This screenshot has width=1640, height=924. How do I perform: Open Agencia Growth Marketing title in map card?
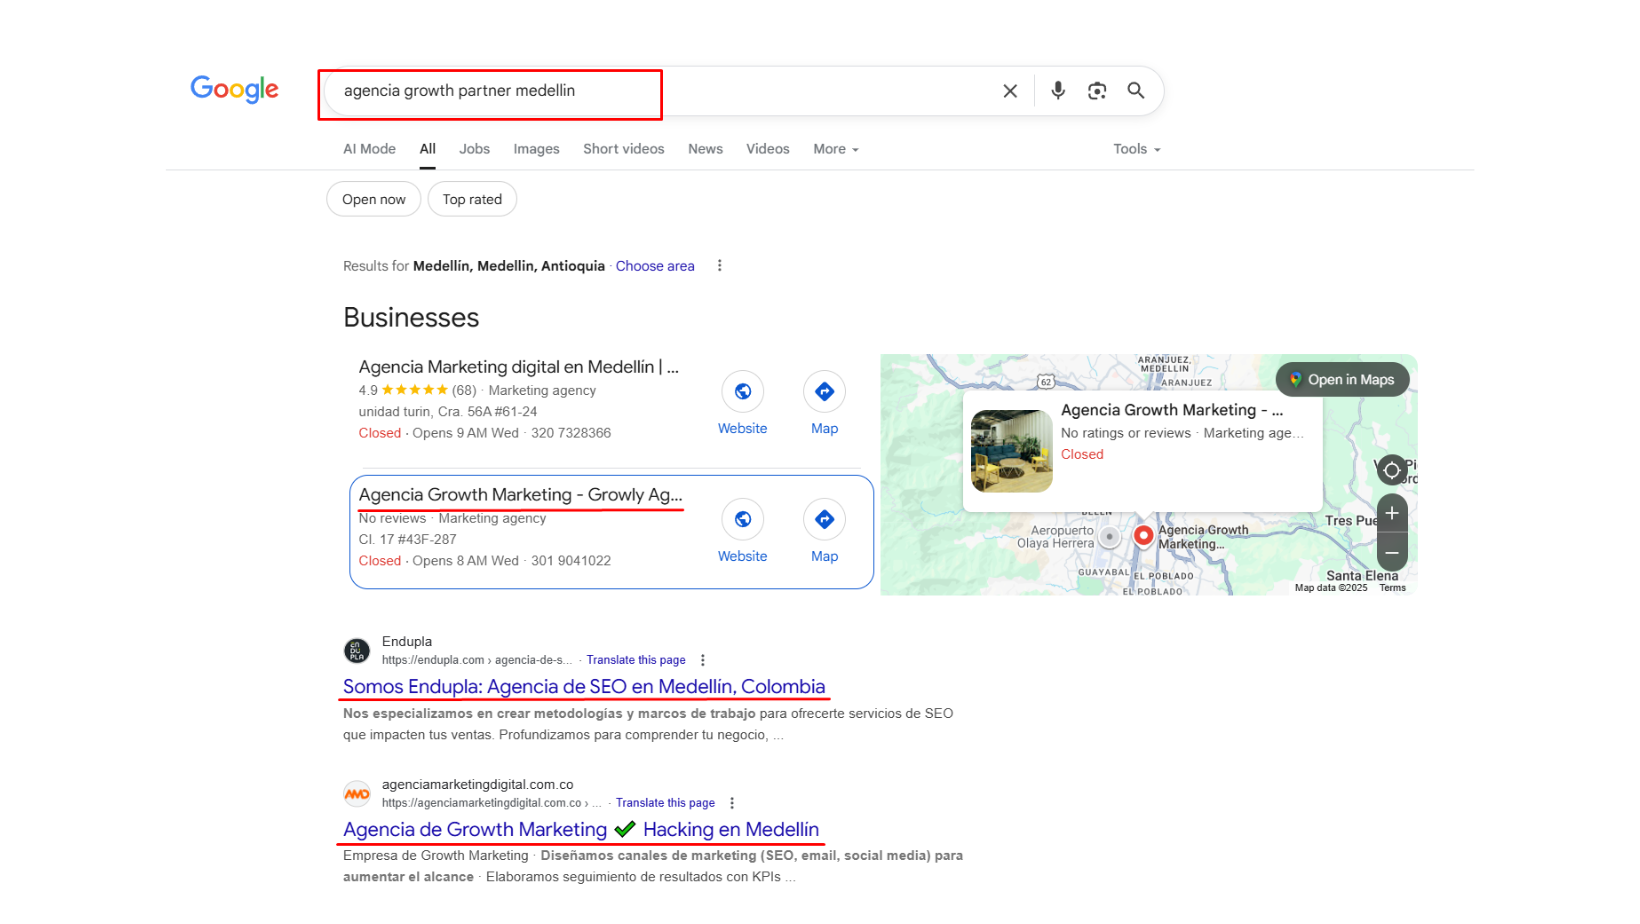coord(1172,410)
